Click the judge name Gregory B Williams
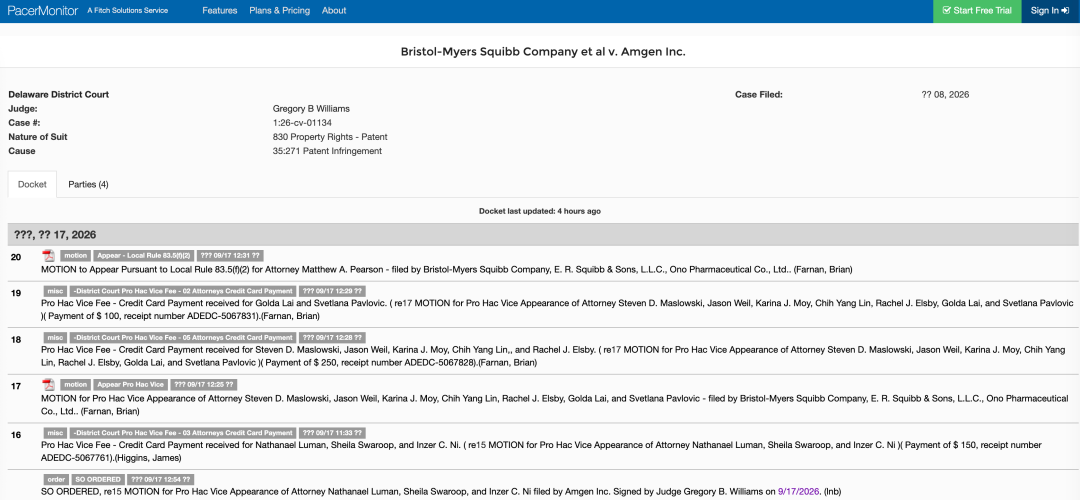The width and height of the screenshot is (1080, 500). click(x=311, y=109)
